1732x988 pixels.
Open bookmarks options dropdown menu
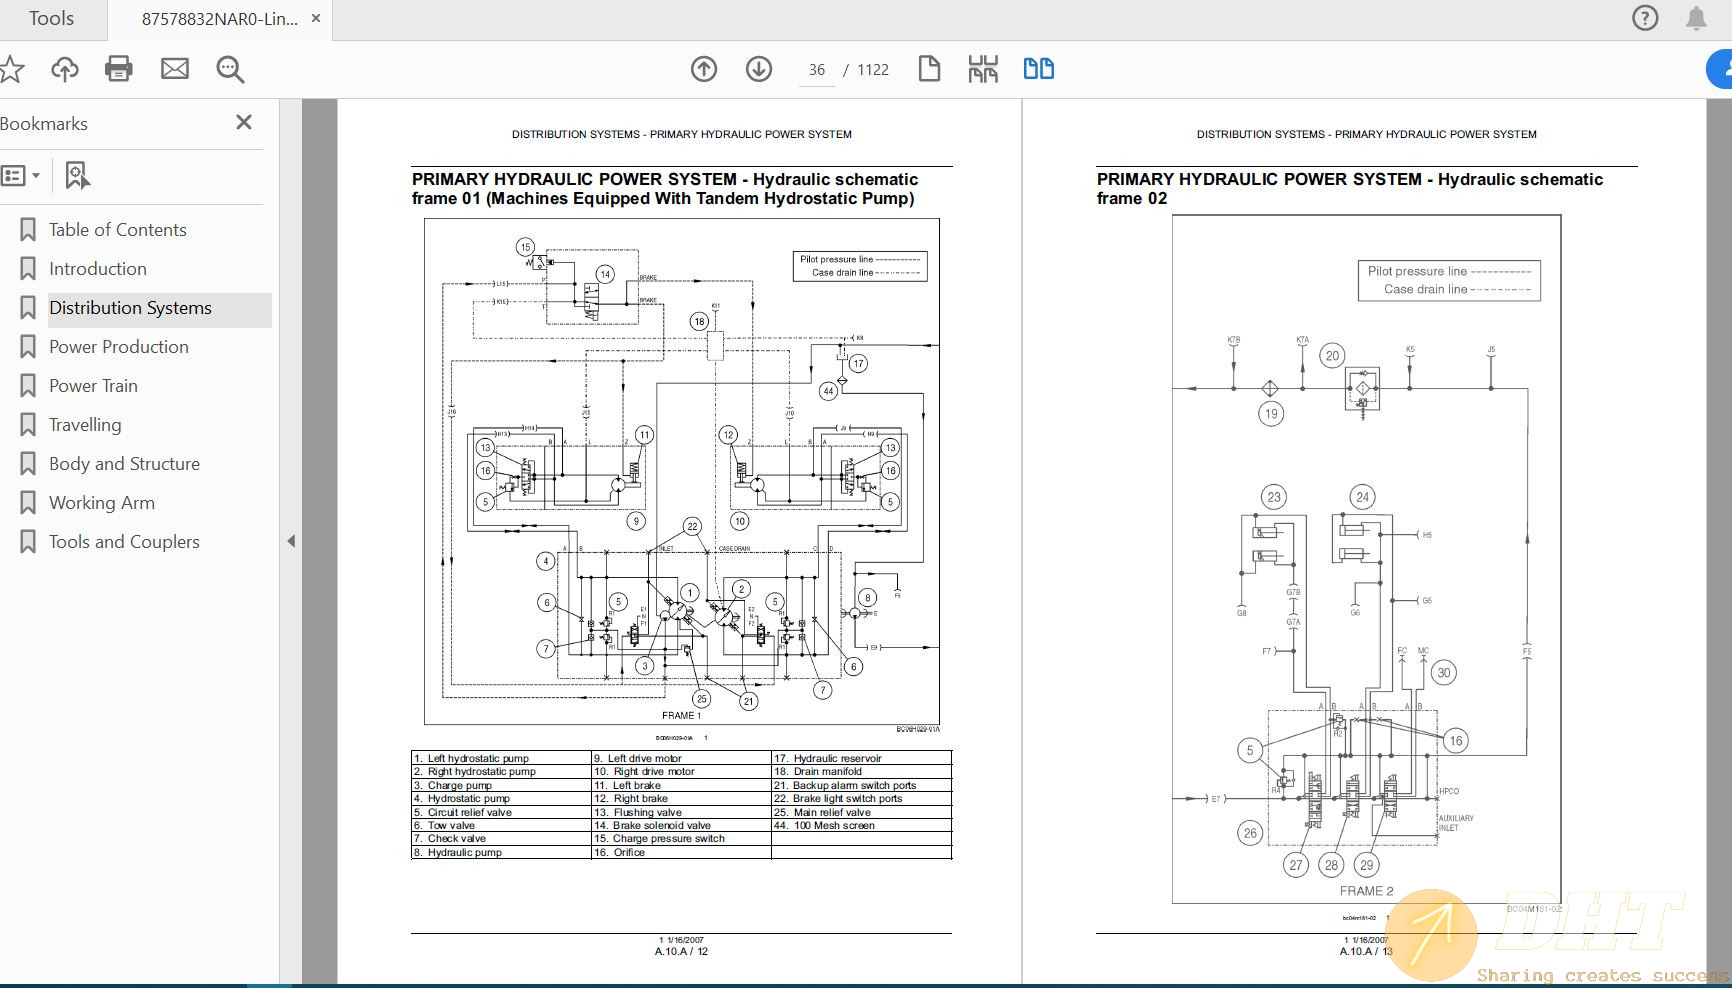coord(21,176)
